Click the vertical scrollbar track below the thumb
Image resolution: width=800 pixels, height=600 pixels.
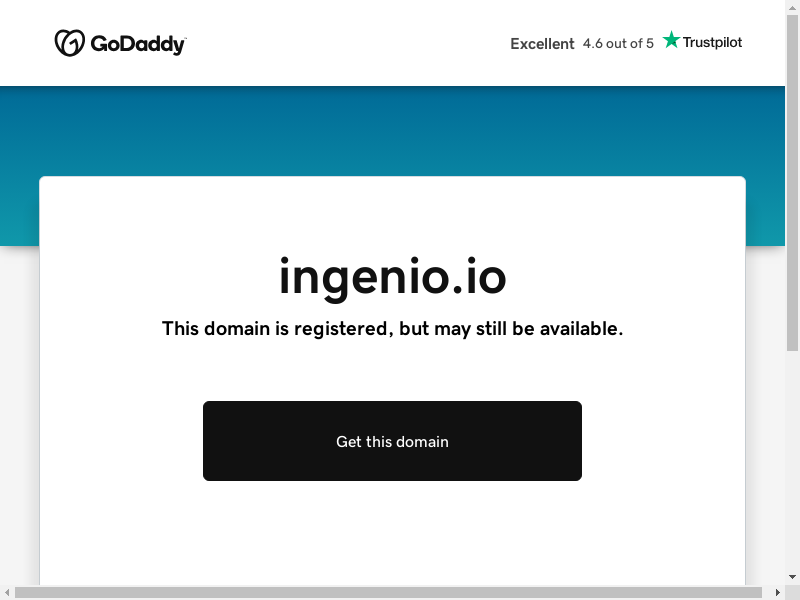click(792, 461)
